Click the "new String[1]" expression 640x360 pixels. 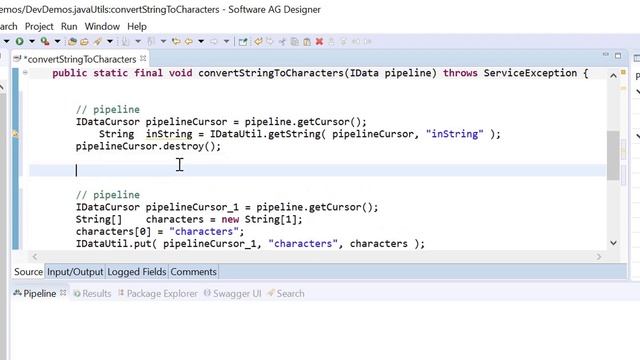pos(262,219)
